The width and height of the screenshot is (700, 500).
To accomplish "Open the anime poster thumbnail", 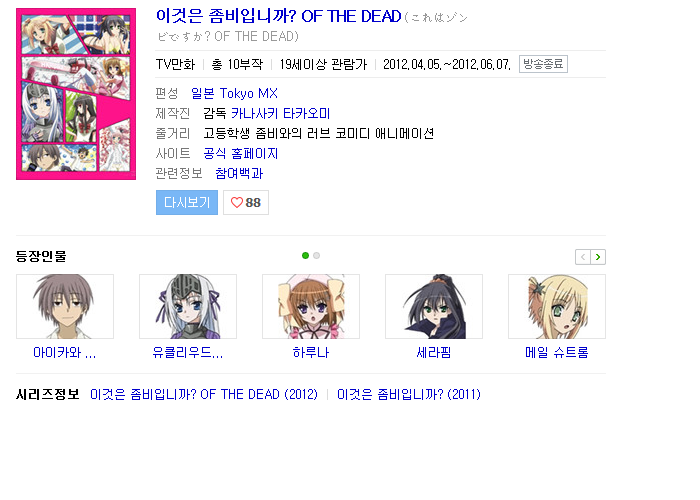I will coord(76,94).
